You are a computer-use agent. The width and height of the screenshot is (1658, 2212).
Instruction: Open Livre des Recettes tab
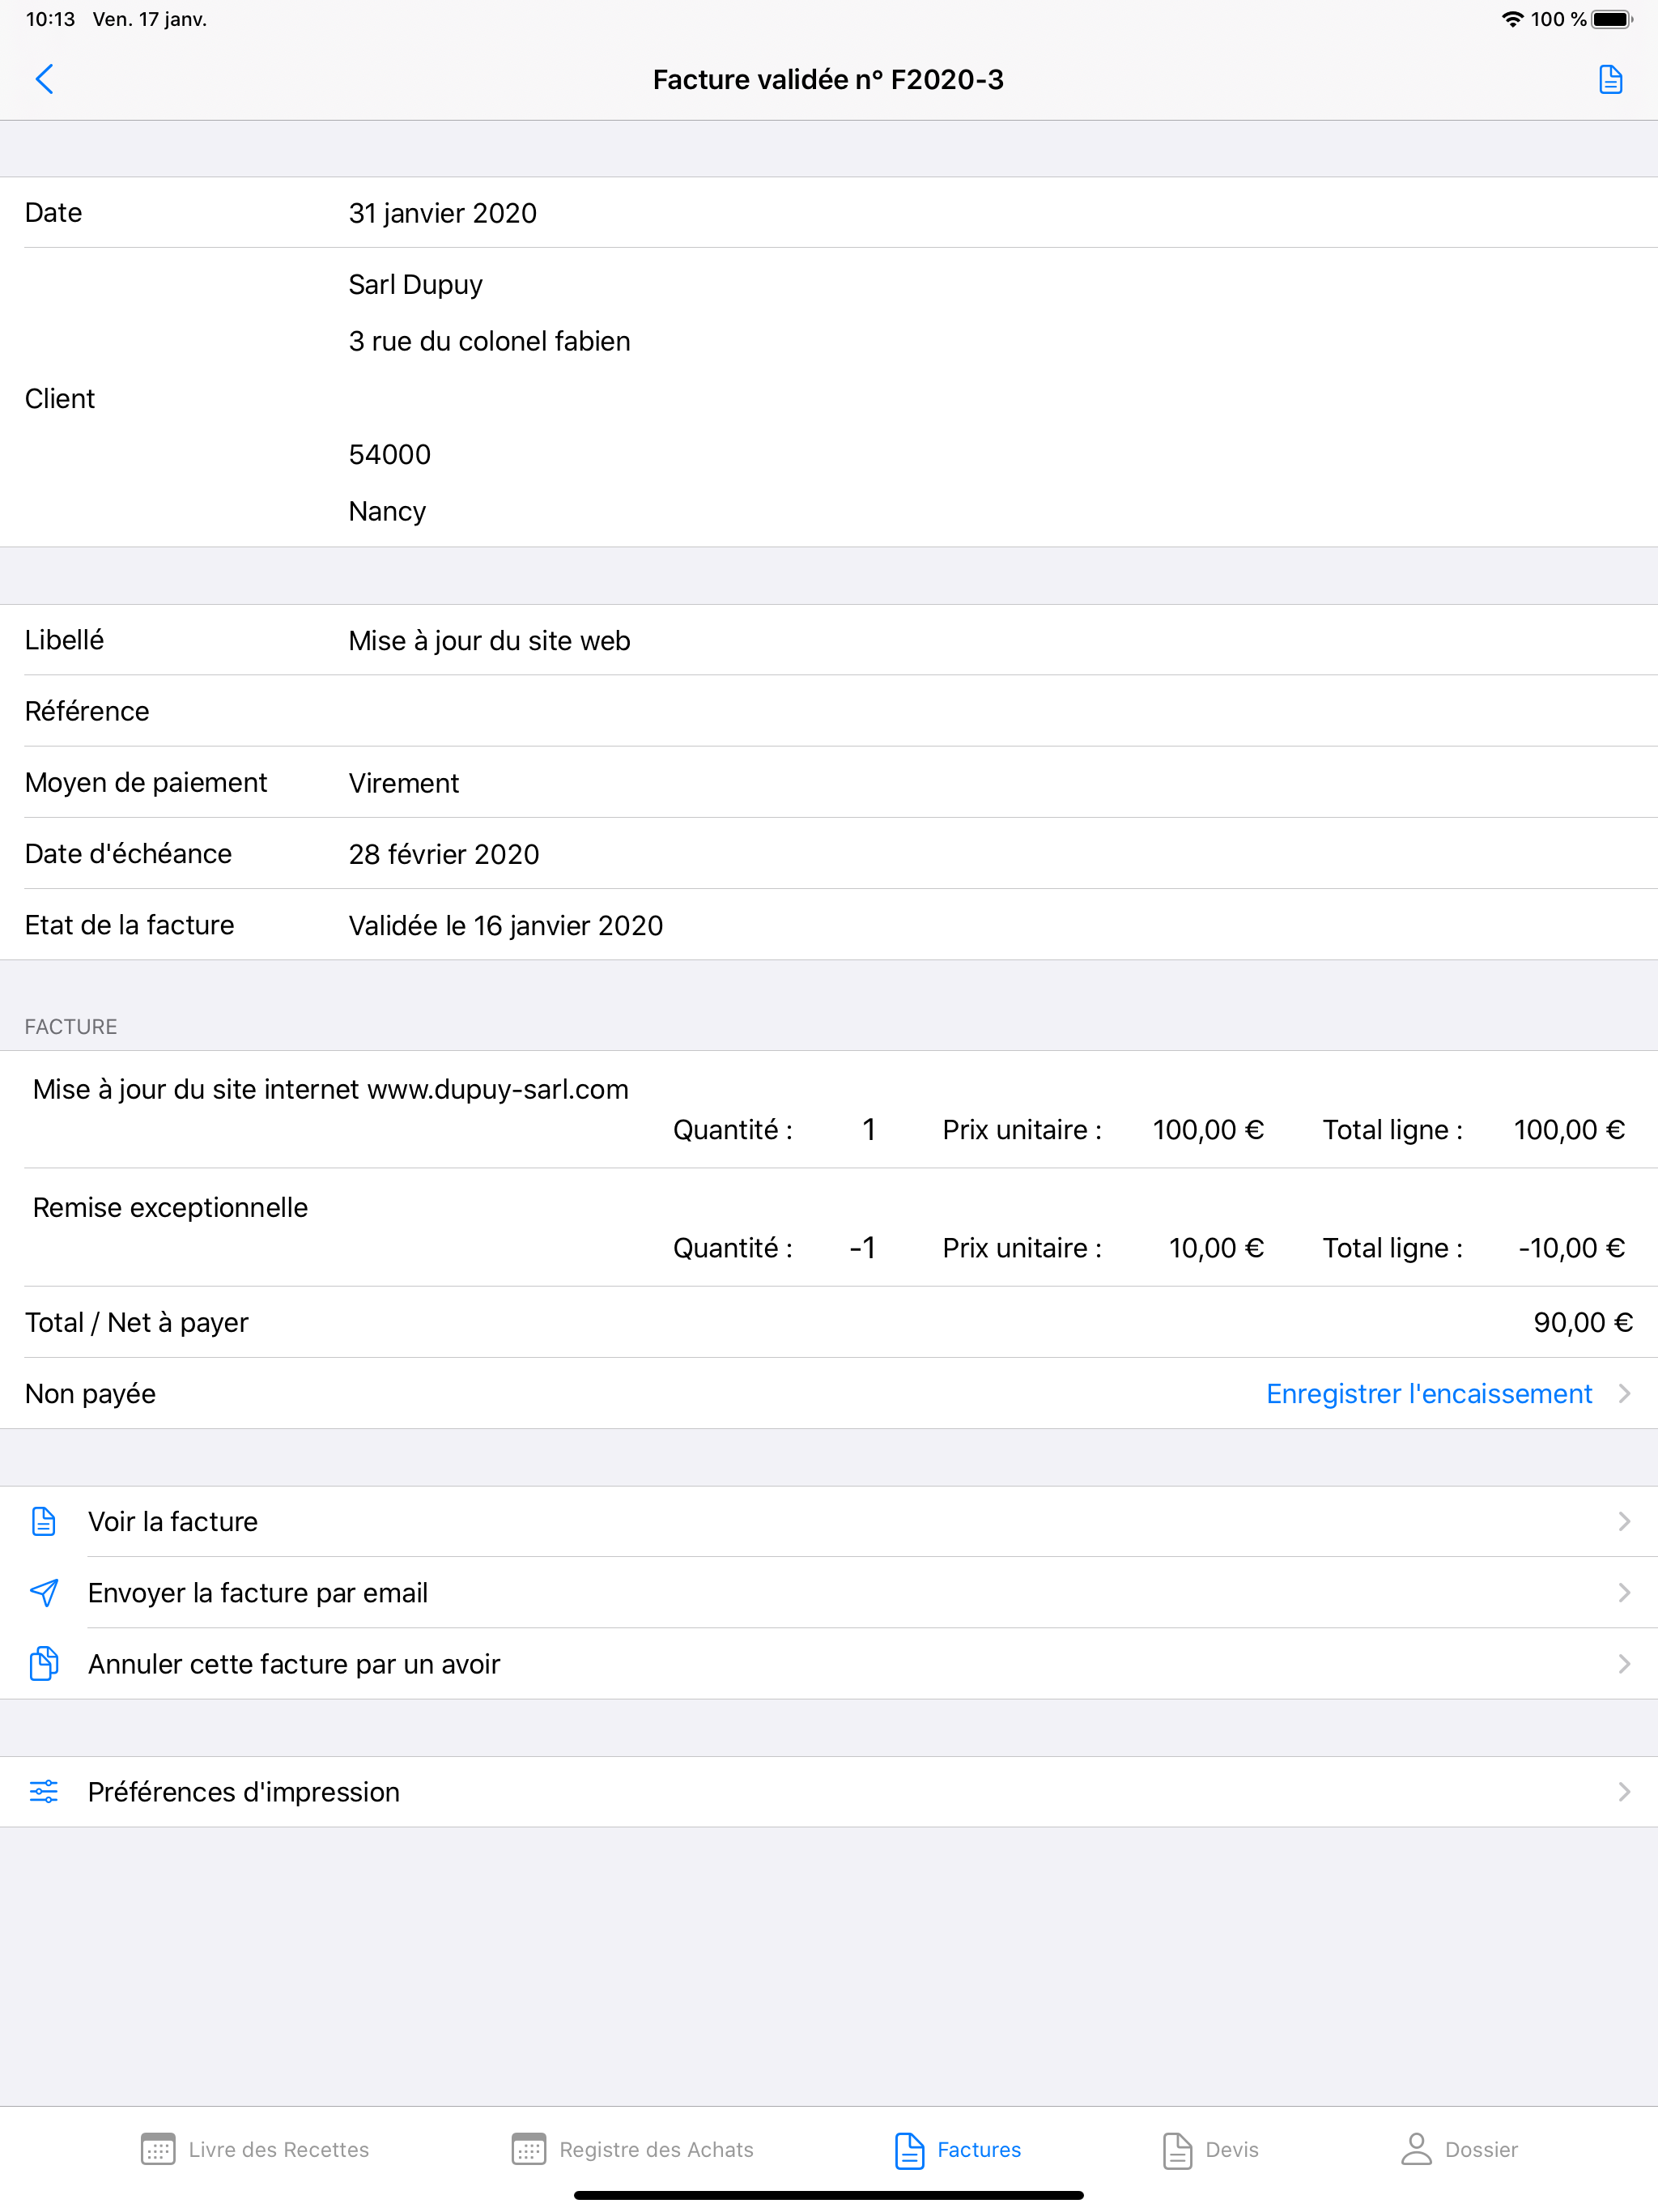[x=256, y=2149]
